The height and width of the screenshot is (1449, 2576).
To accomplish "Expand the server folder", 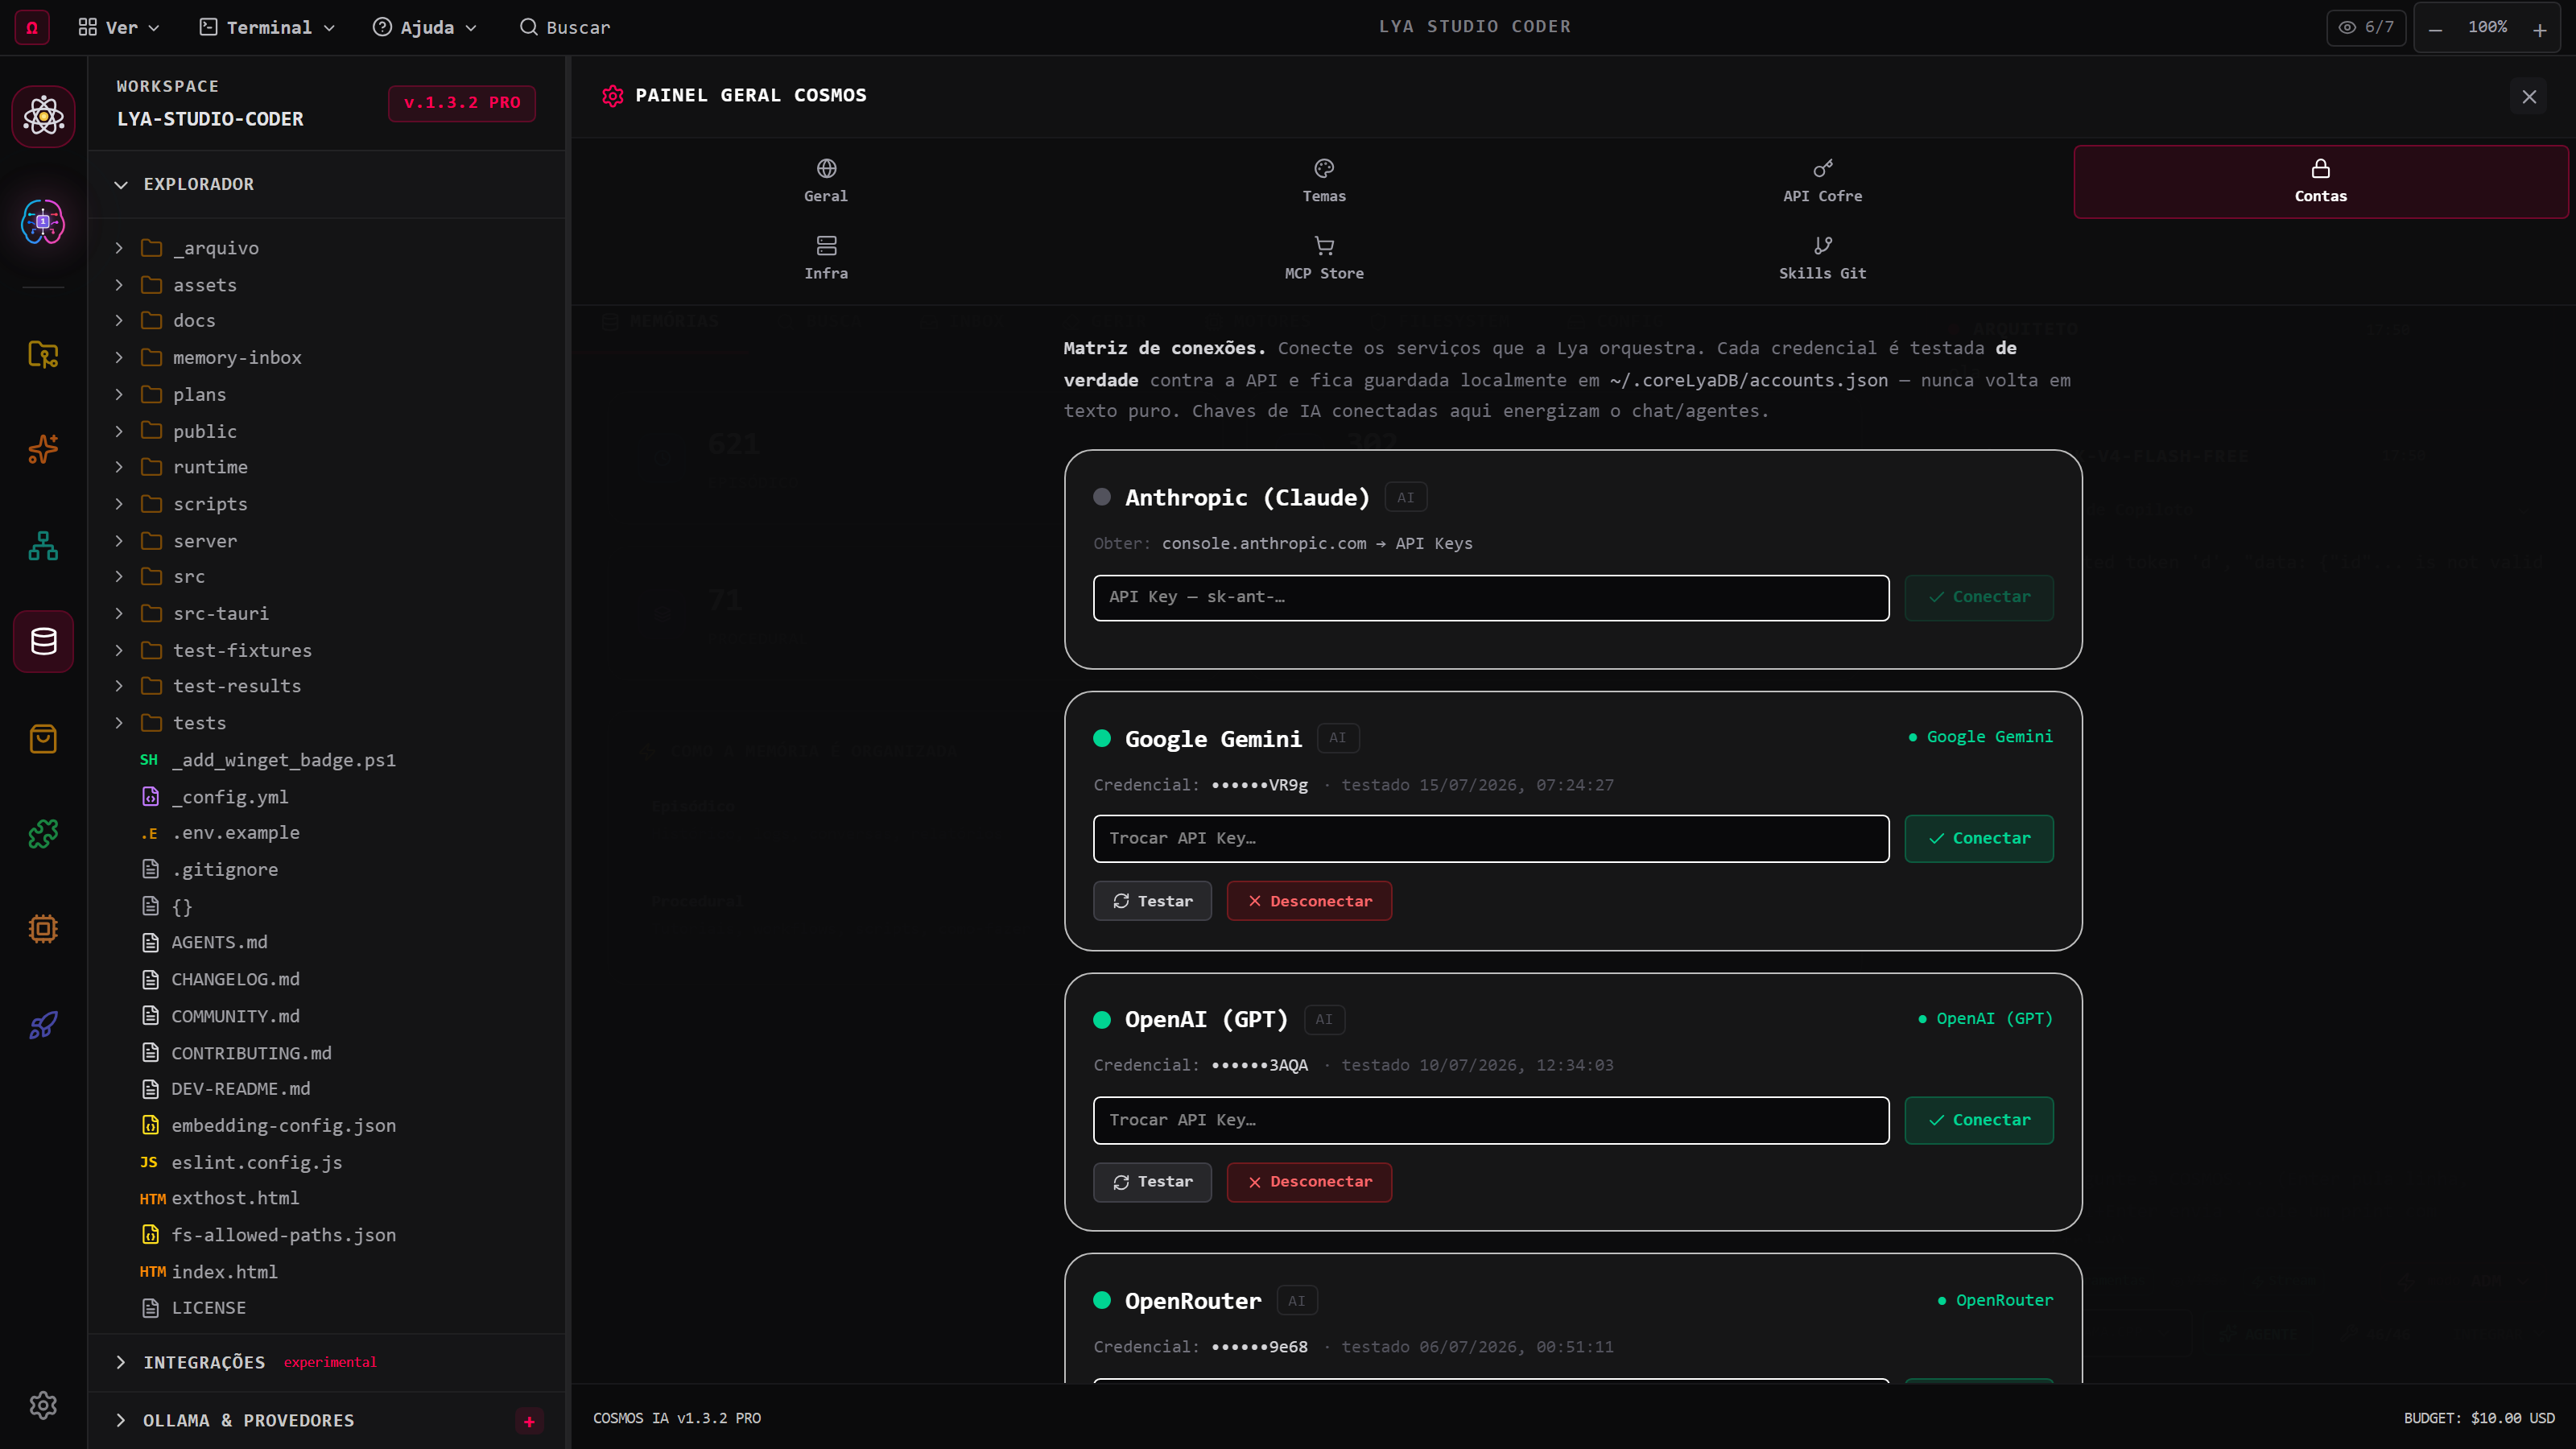I will pyautogui.click(x=326, y=541).
